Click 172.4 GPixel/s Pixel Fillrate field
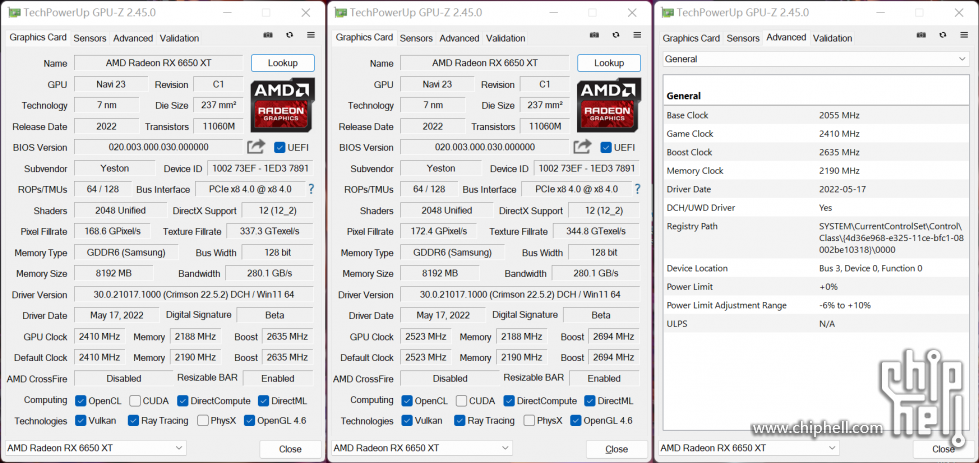979x463 pixels. pos(438,232)
